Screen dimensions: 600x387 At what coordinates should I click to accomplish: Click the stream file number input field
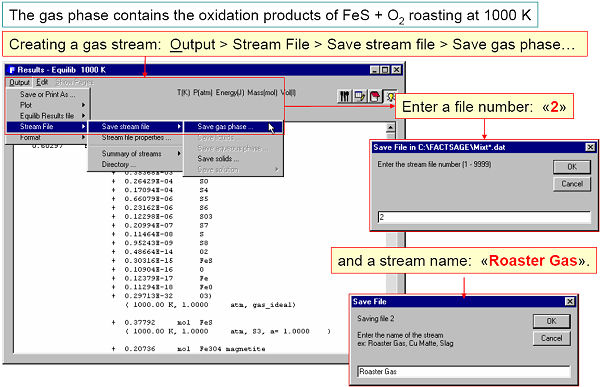click(x=484, y=217)
